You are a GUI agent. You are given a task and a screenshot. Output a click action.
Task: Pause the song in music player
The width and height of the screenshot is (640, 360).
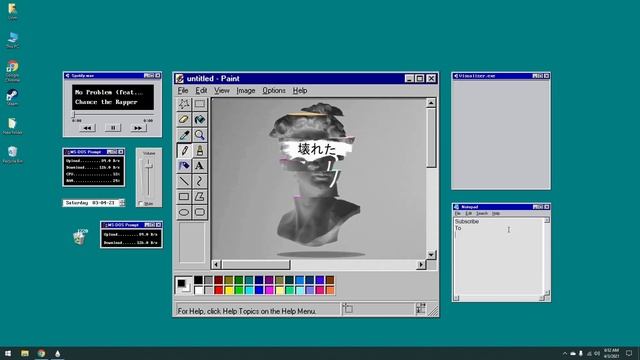click(x=113, y=128)
